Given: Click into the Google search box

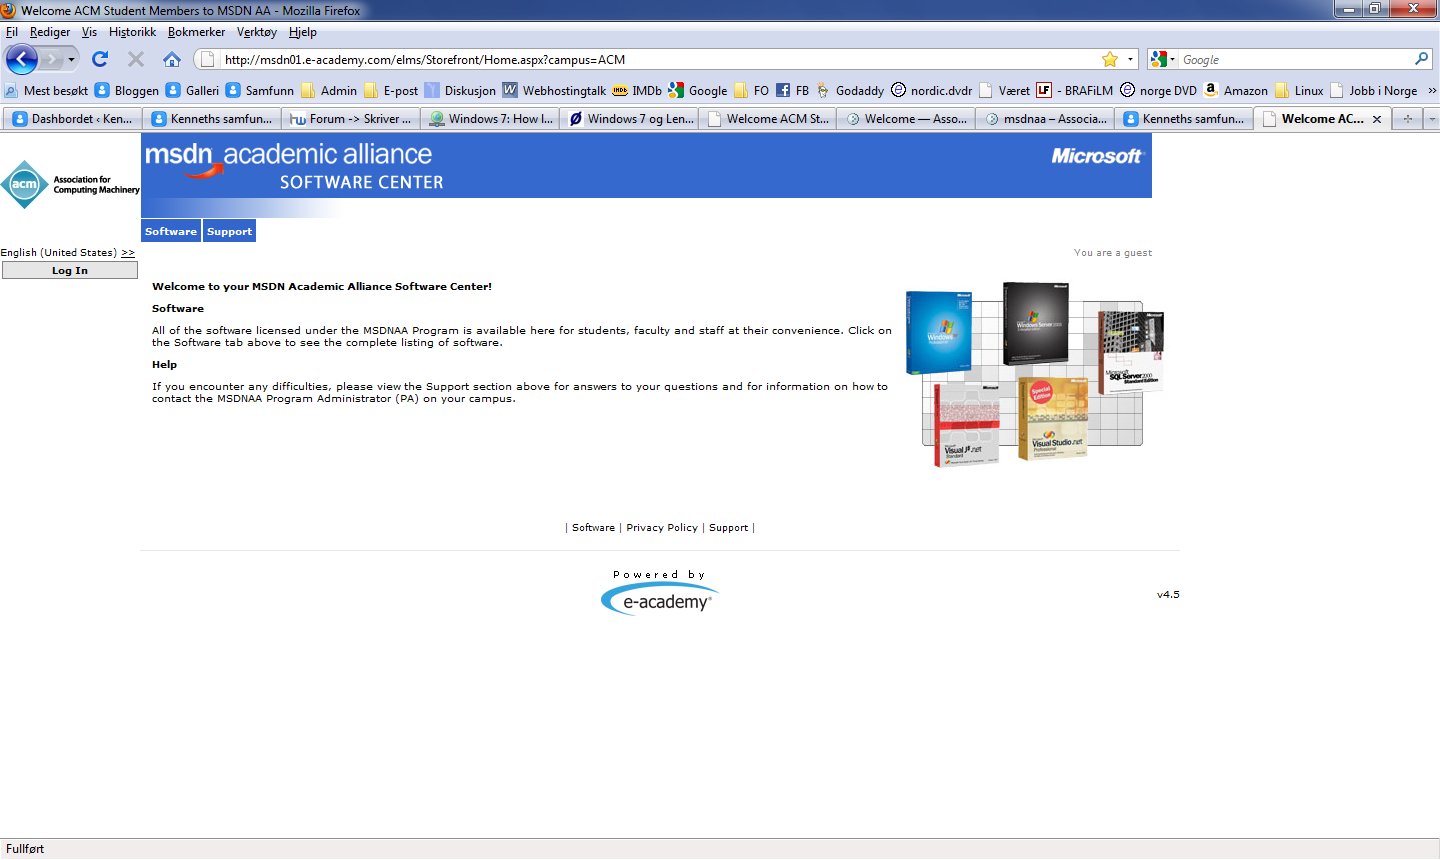Looking at the screenshot, I should point(1296,59).
